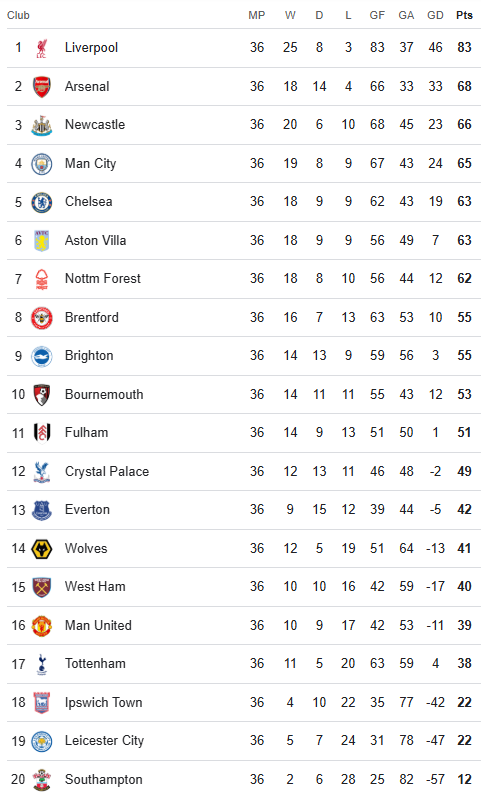
Task: Click the Pts column header
Action: tap(464, 15)
